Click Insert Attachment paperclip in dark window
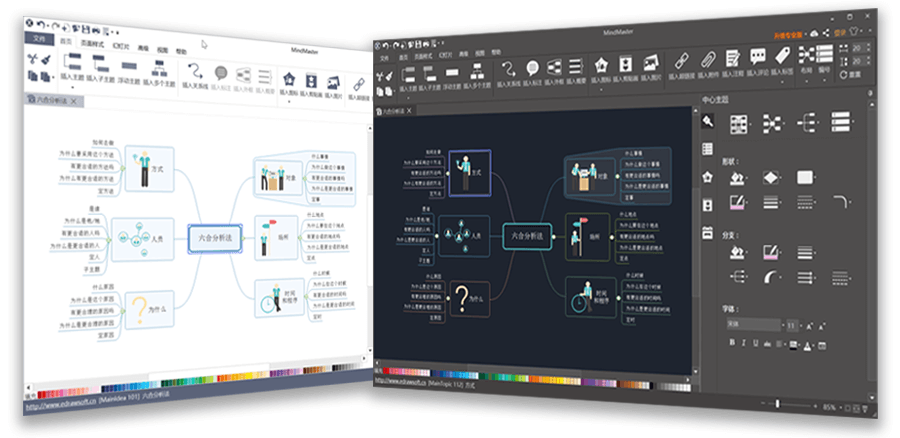The image size is (900, 438). pos(708,58)
